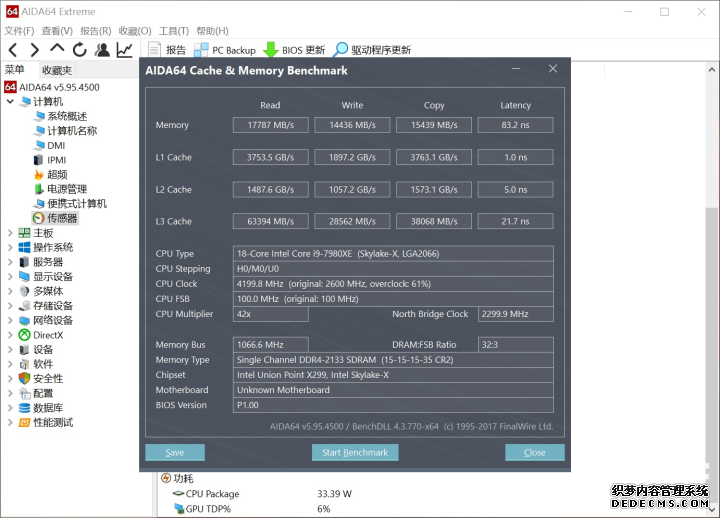Expand the 网络设备 tree node
This screenshot has height=518, width=720.
coord(10,321)
